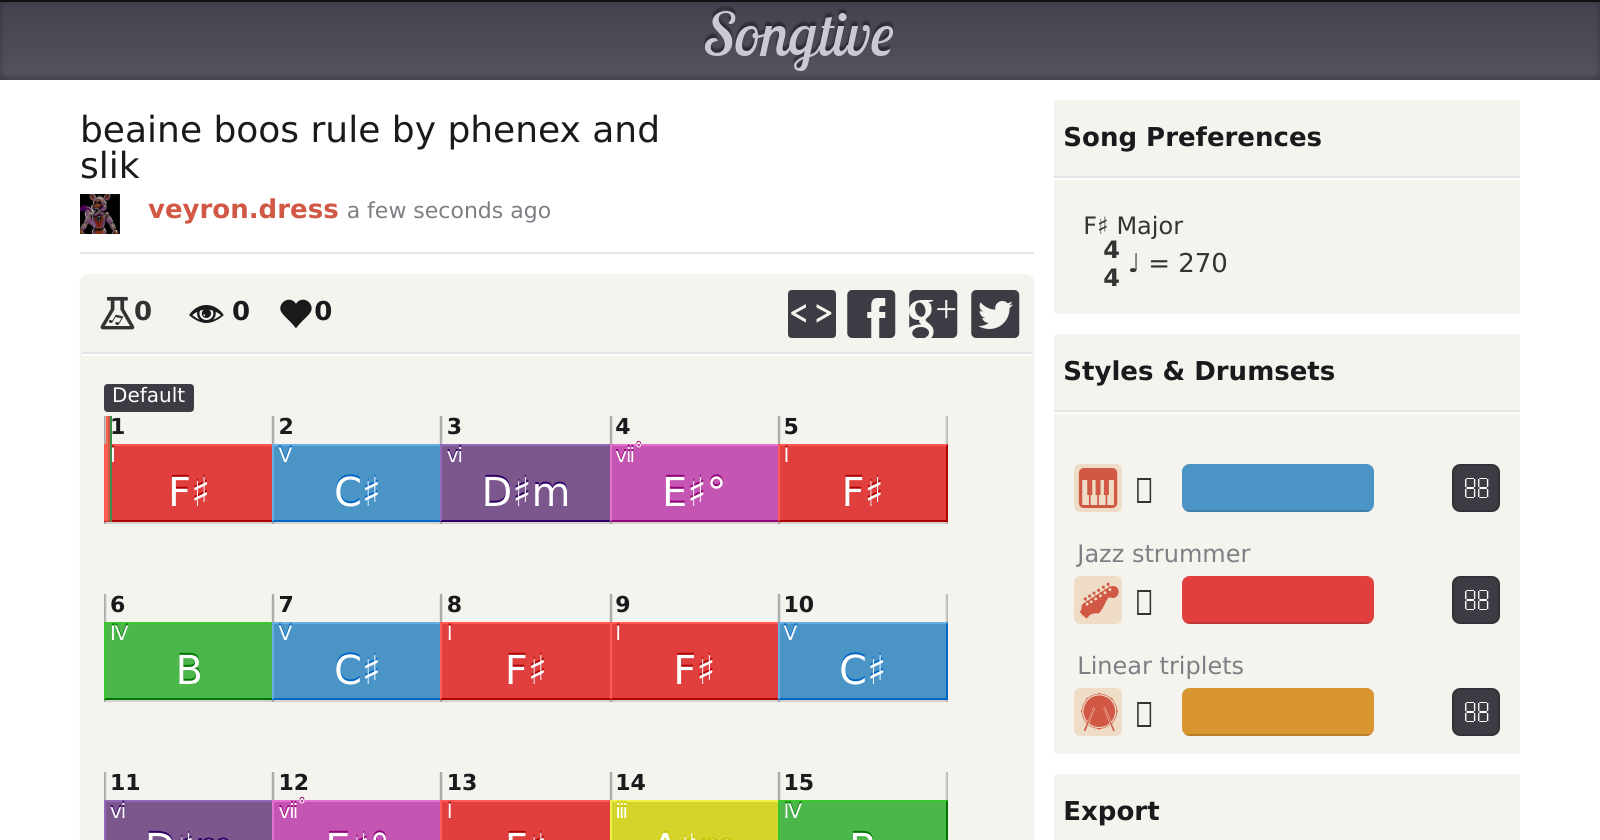Select the Default section tab

click(148, 396)
